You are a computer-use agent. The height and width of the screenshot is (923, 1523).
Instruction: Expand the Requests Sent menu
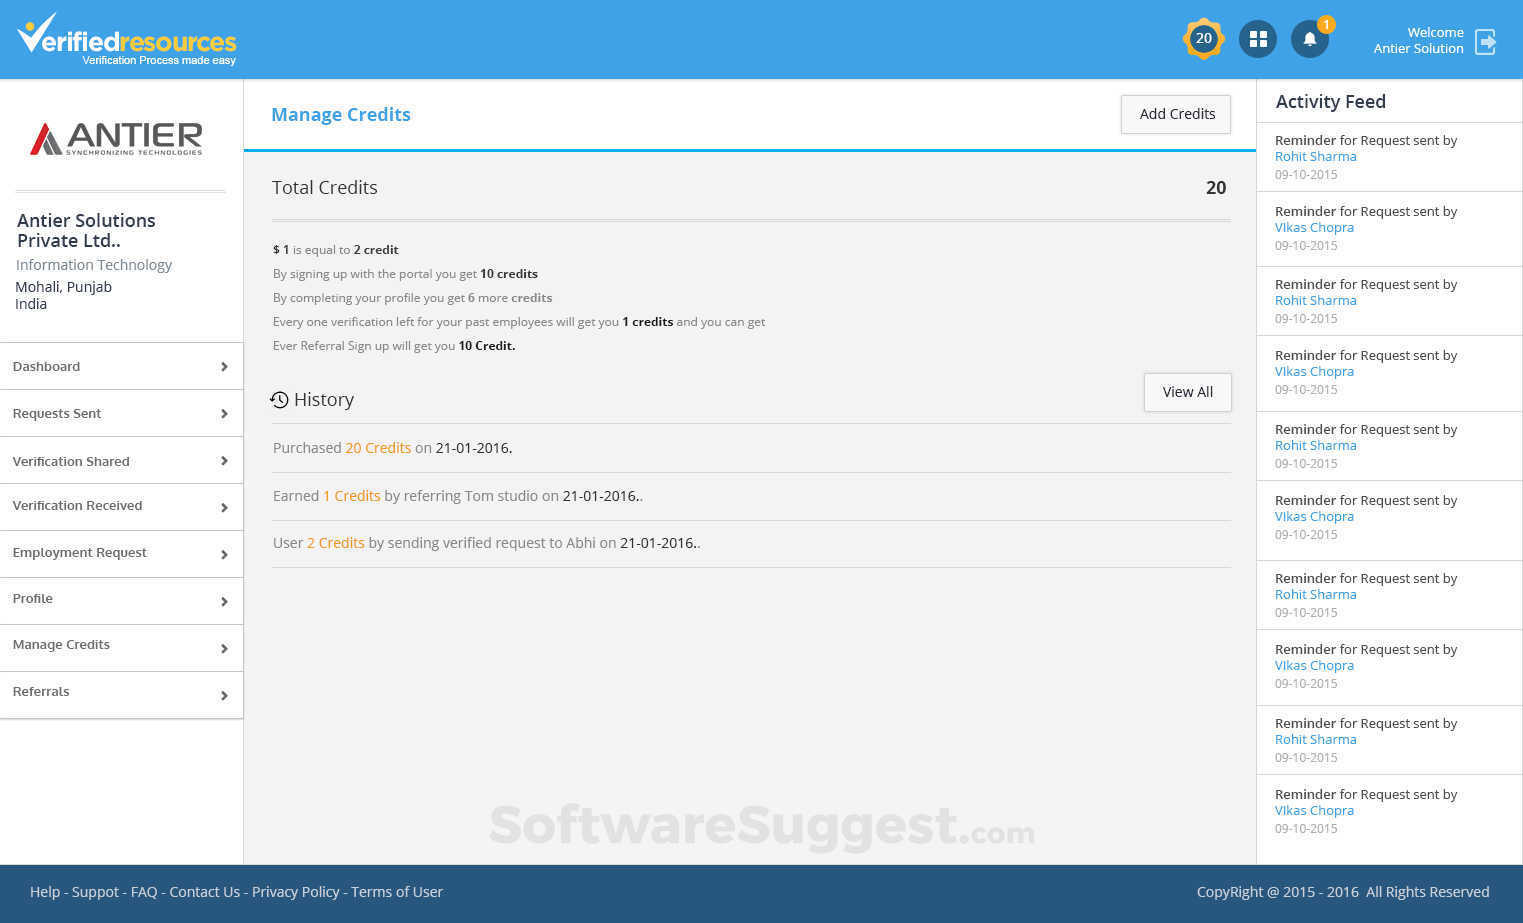tap(56, 413)
